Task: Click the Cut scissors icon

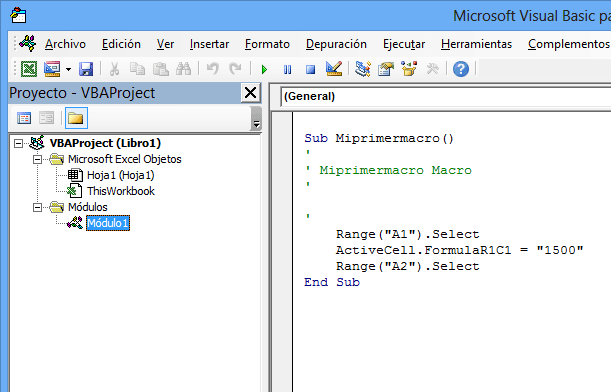Action: click(x=114, y=69)
